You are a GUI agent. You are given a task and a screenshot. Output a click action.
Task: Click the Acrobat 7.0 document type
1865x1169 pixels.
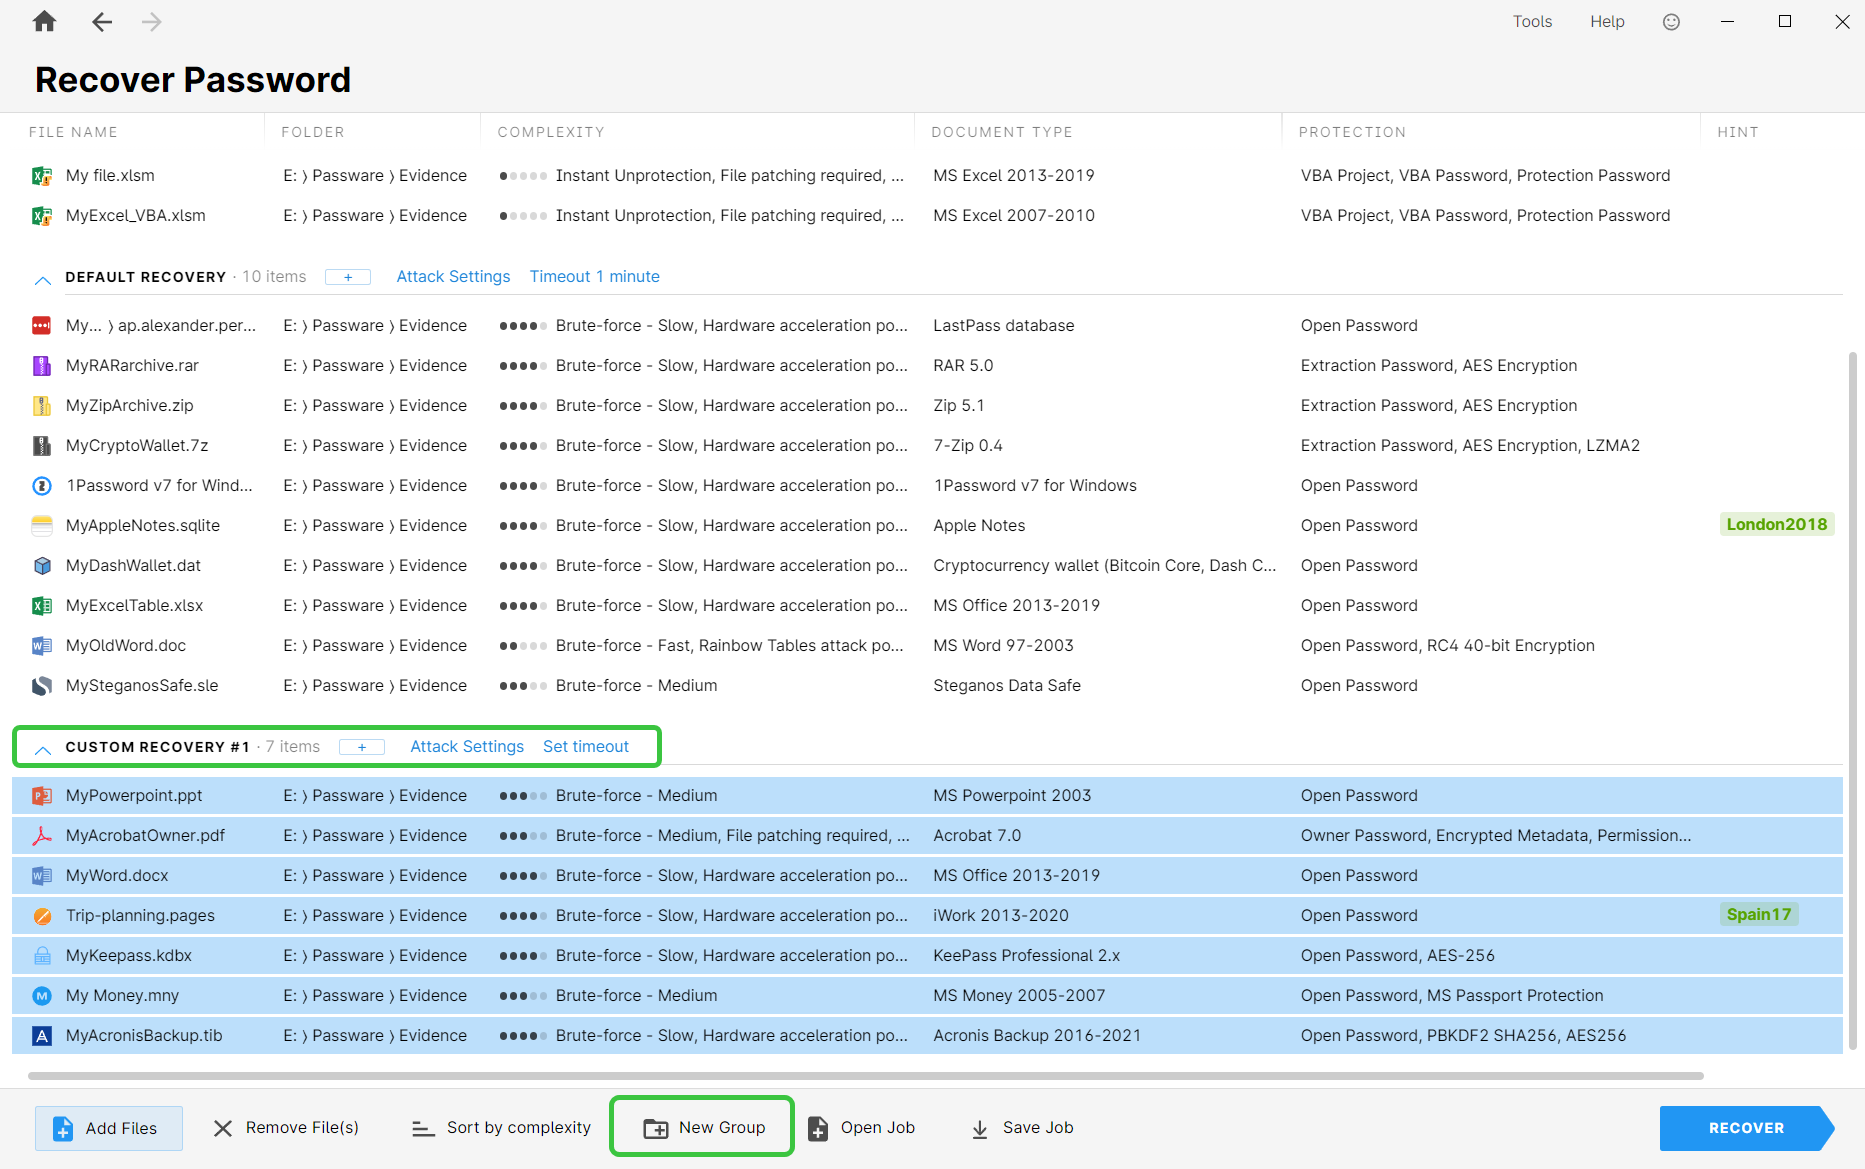point(977,836)
